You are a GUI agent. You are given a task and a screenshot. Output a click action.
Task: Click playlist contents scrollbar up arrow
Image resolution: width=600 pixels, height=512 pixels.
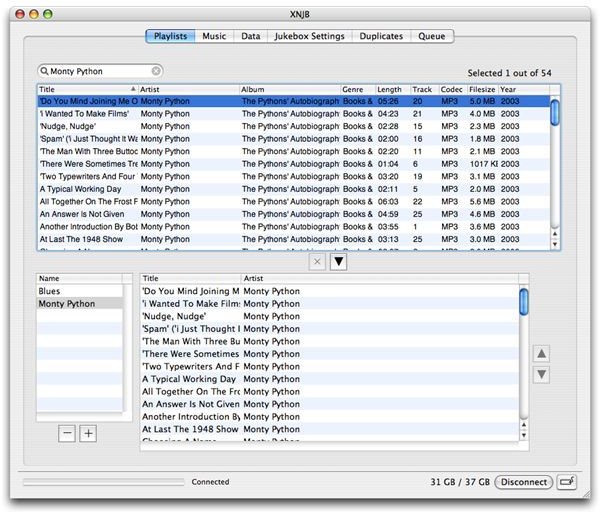[x=524, y=425]
